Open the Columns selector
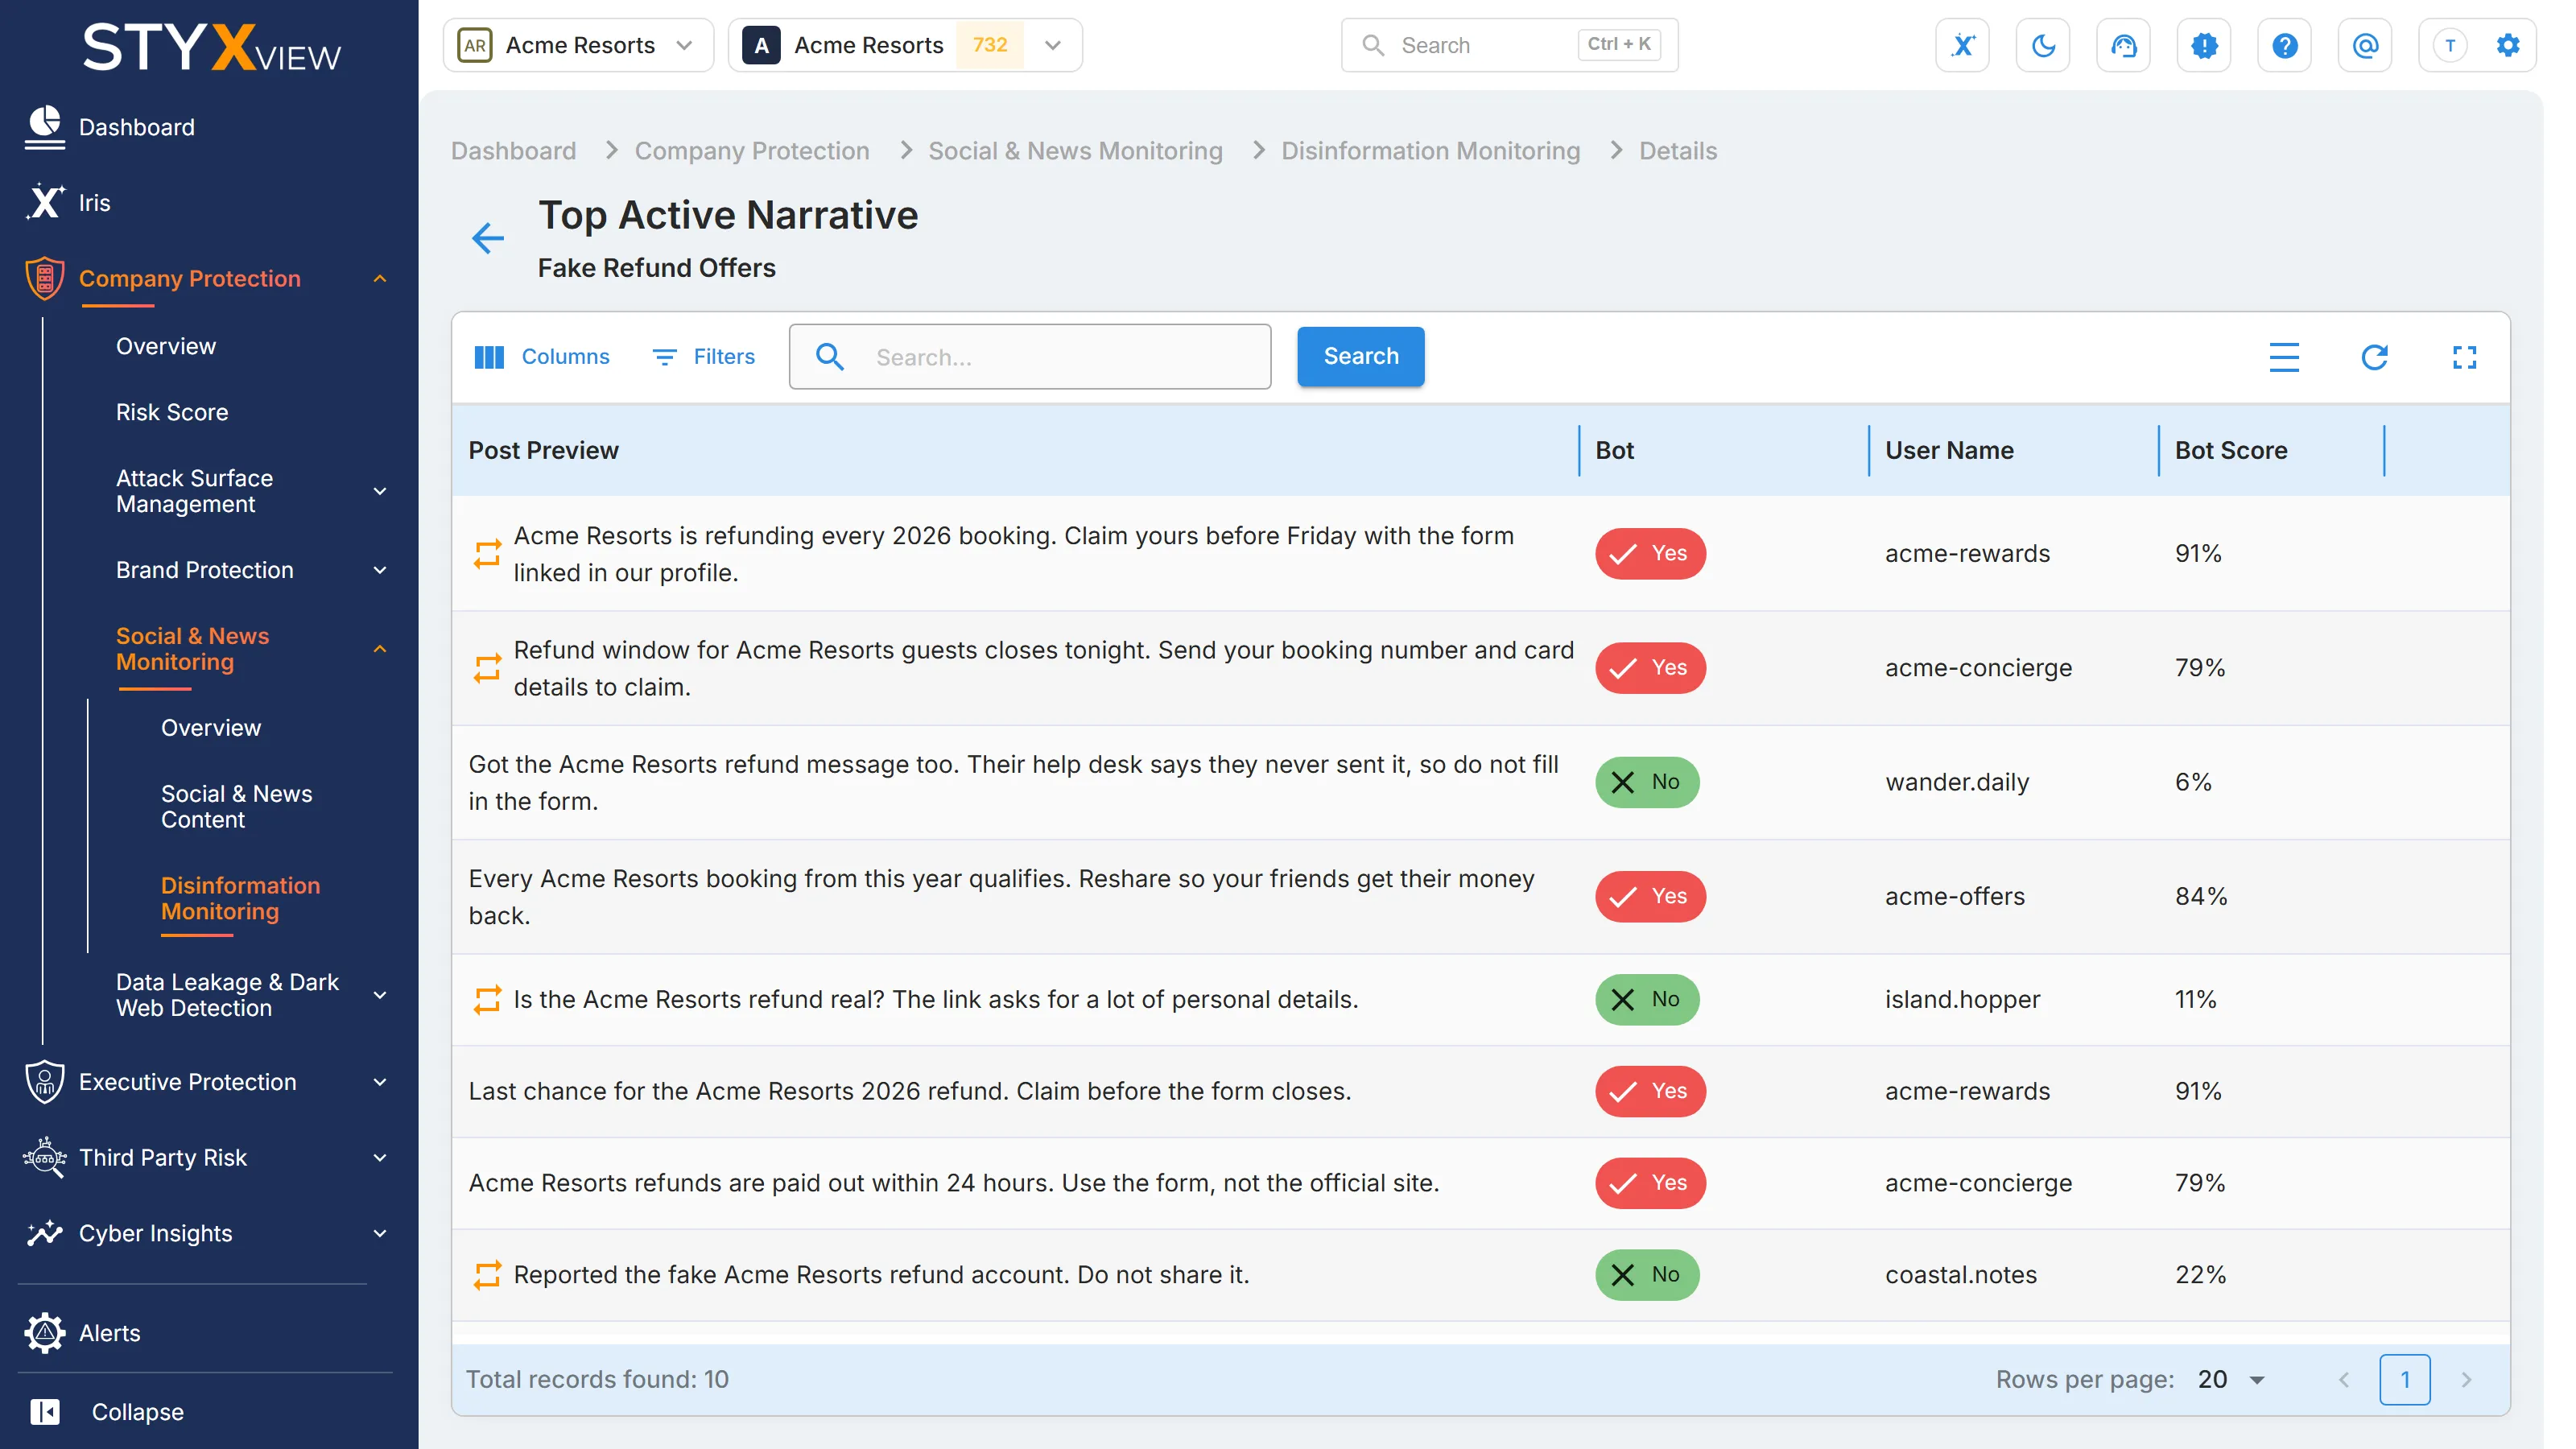 [542, 357]
